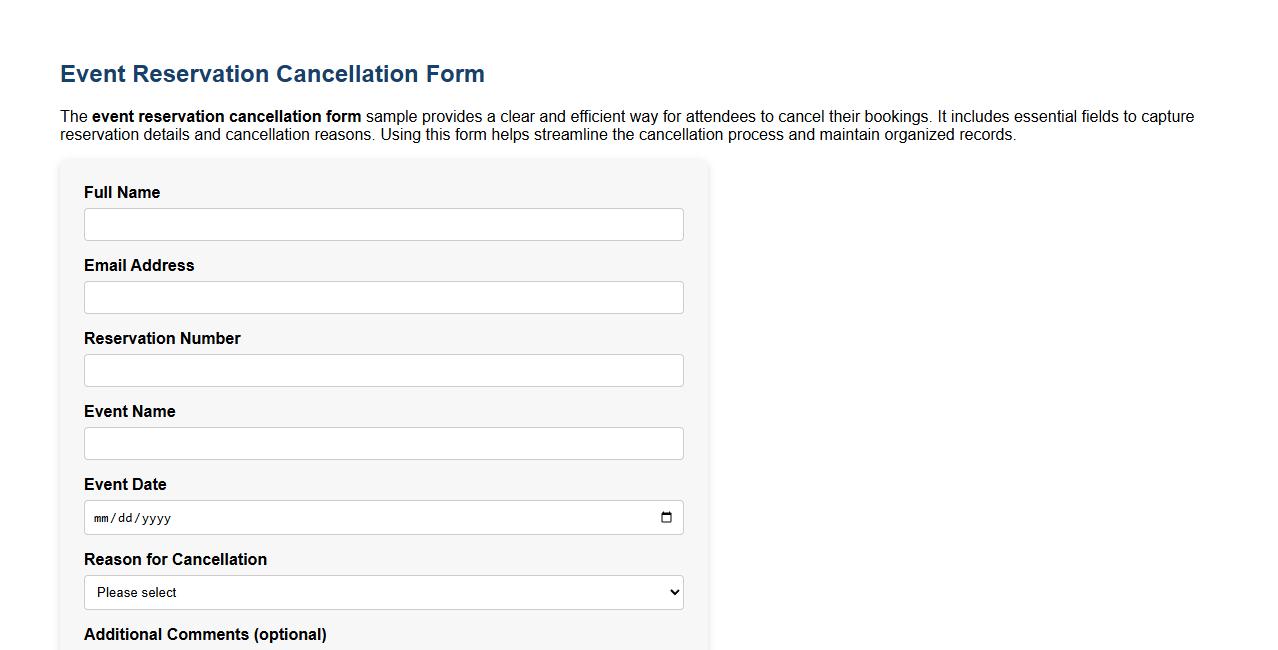The height and width of the screenshot is (650, 1278).
Task: Click the Event Date label
Action: pyautogui.click(x=125, y=484)
